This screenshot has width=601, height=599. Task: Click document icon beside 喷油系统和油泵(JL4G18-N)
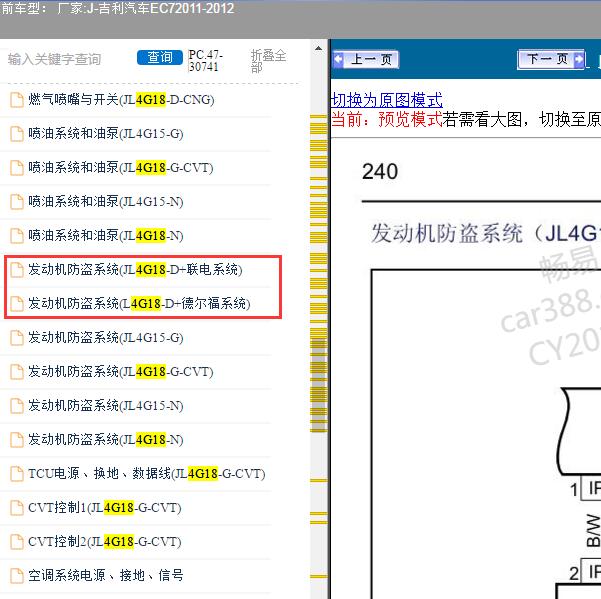click(x=16, y=236)
